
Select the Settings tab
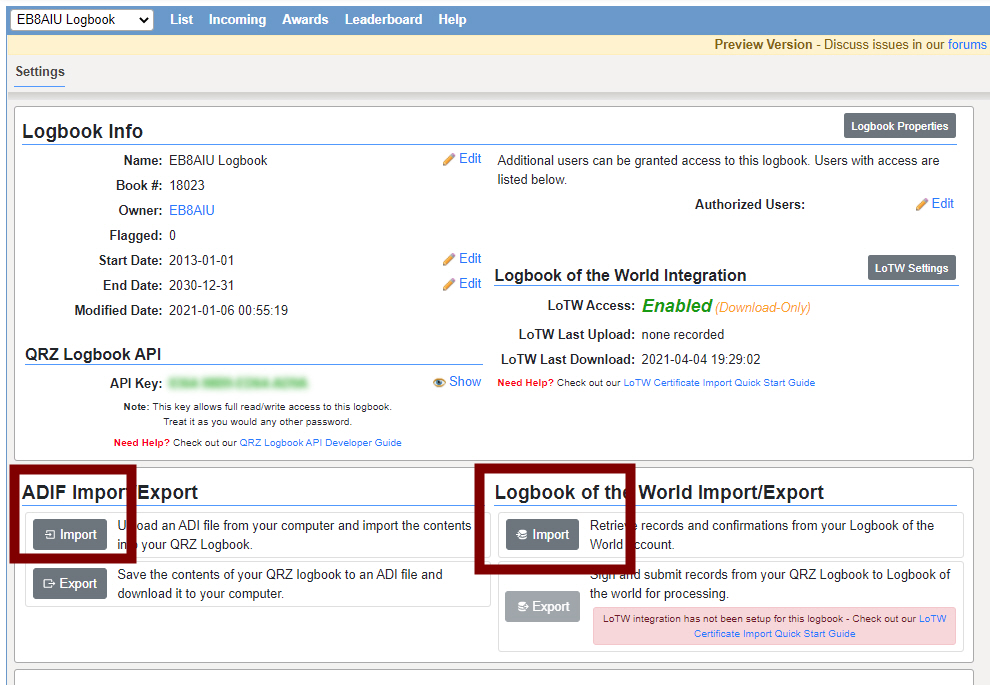click(x=40, y=72)
